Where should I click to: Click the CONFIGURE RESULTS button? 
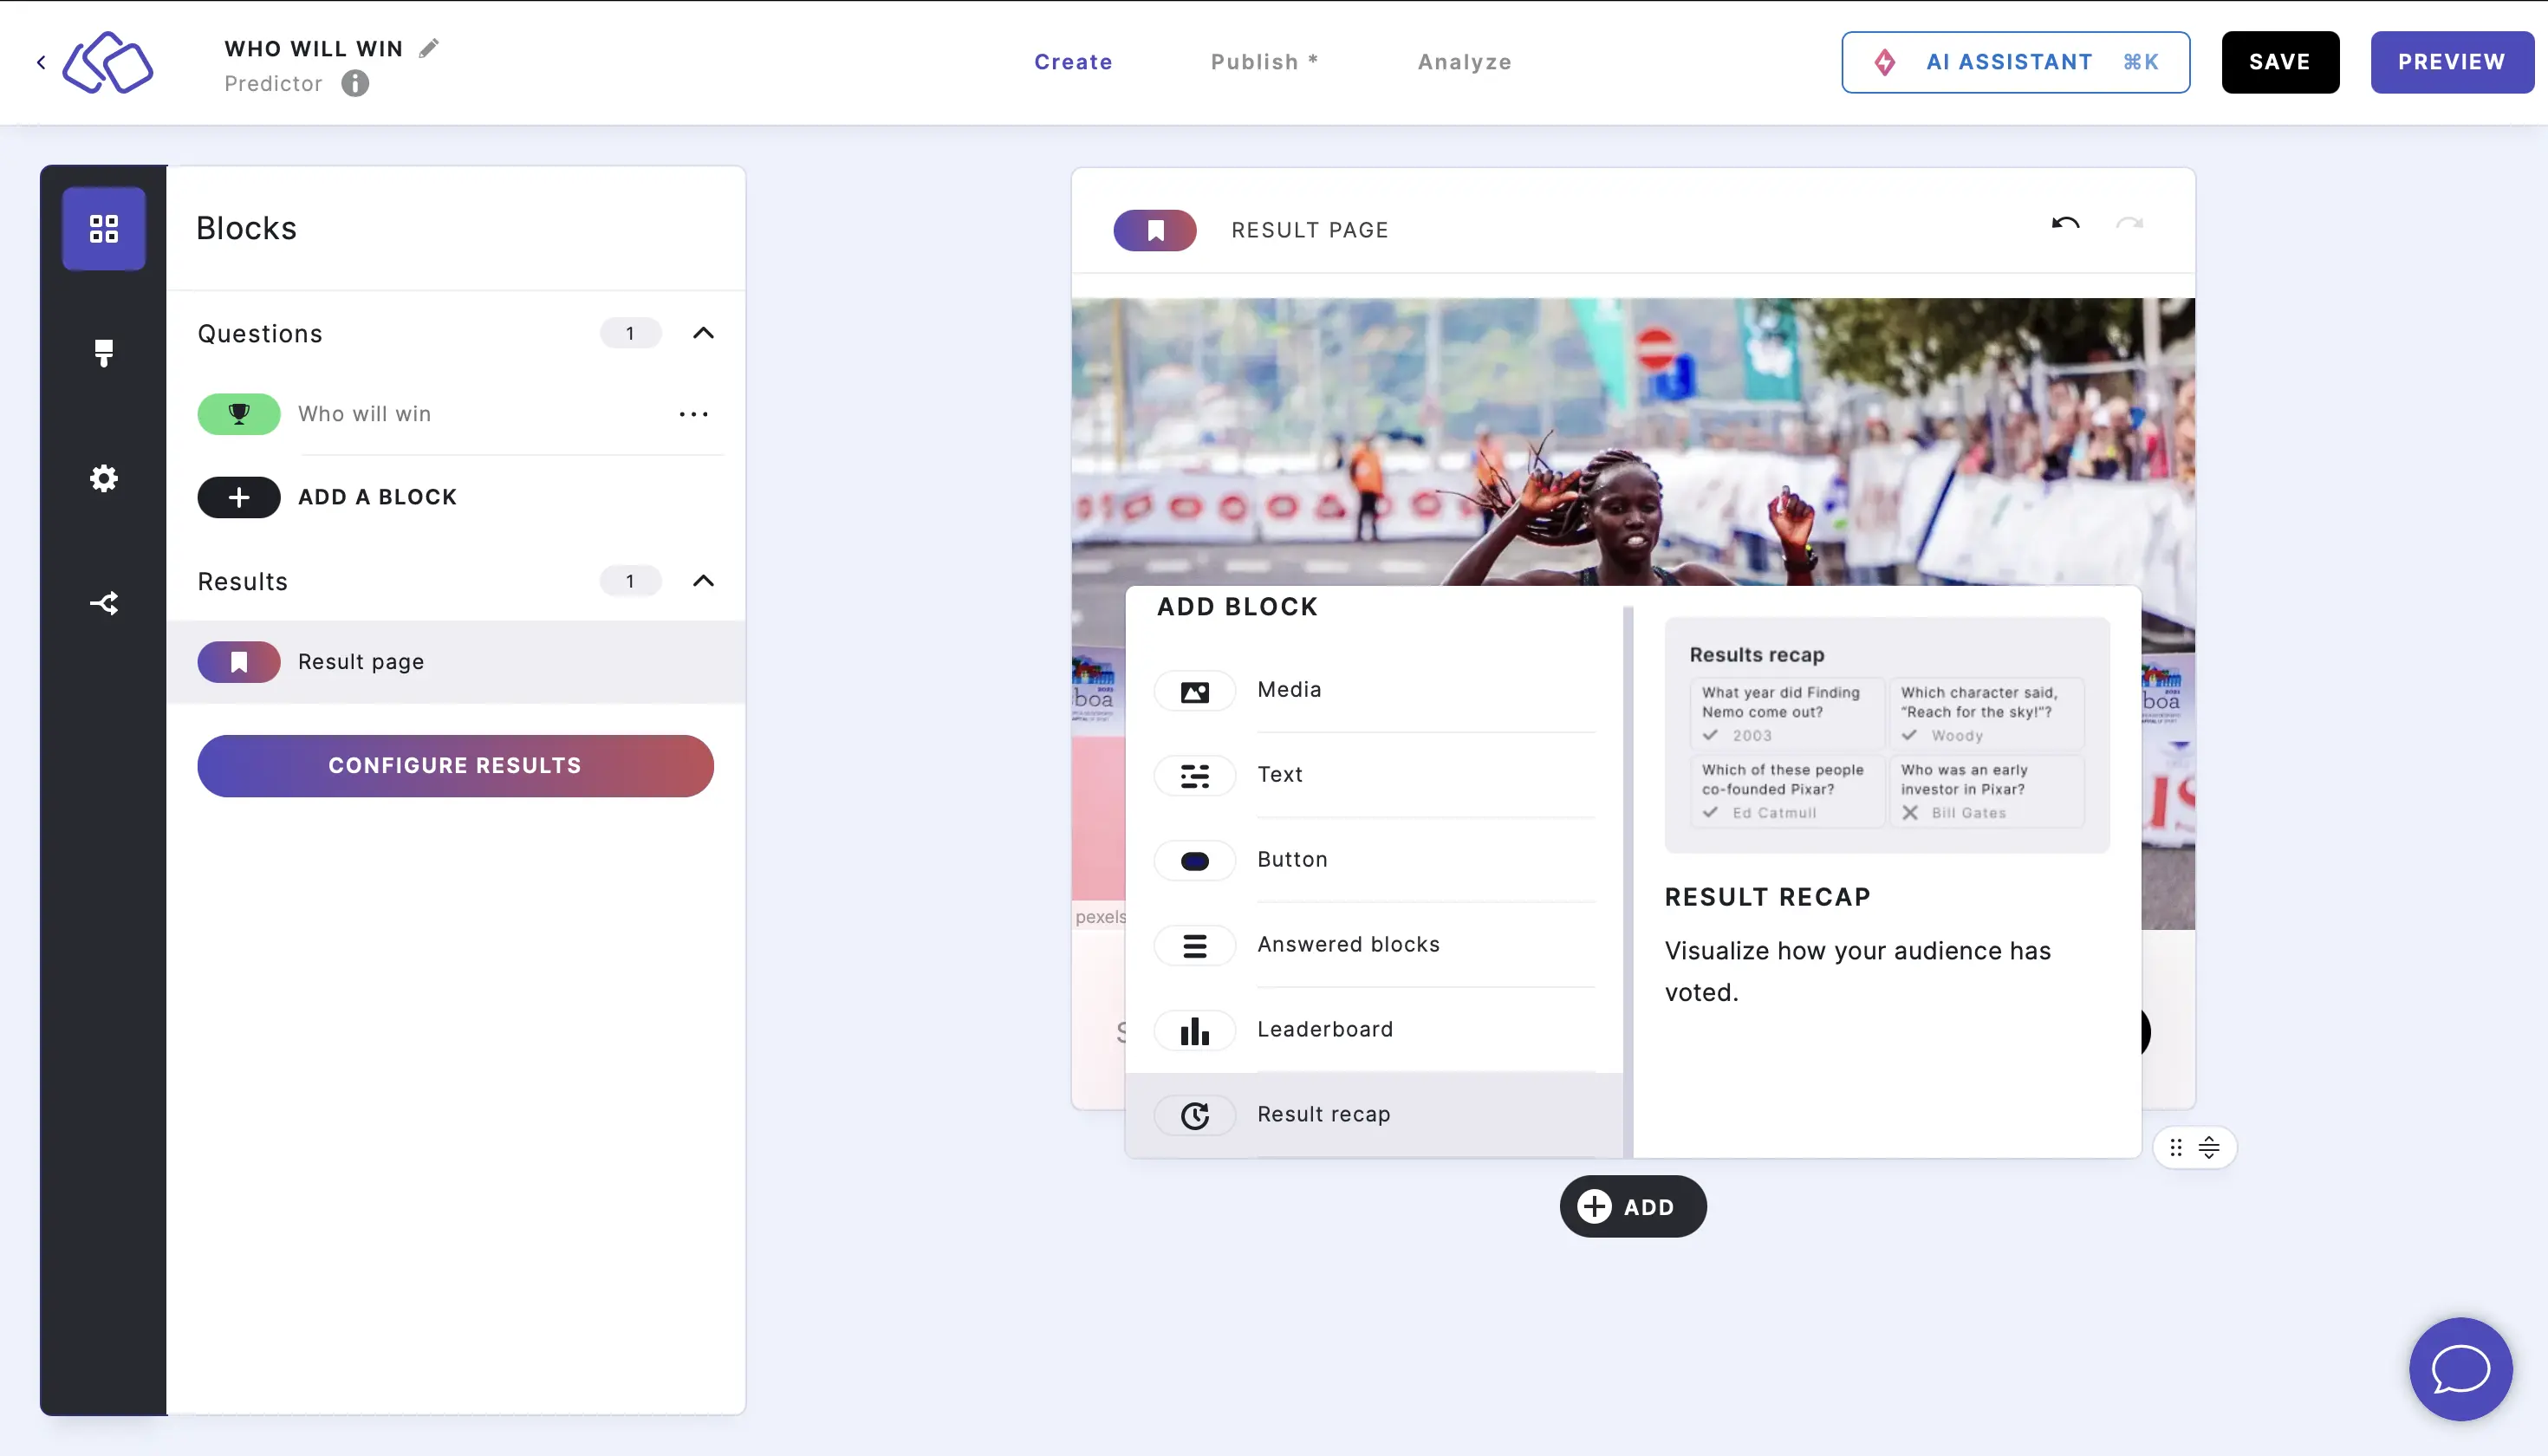tap(455, 764)
